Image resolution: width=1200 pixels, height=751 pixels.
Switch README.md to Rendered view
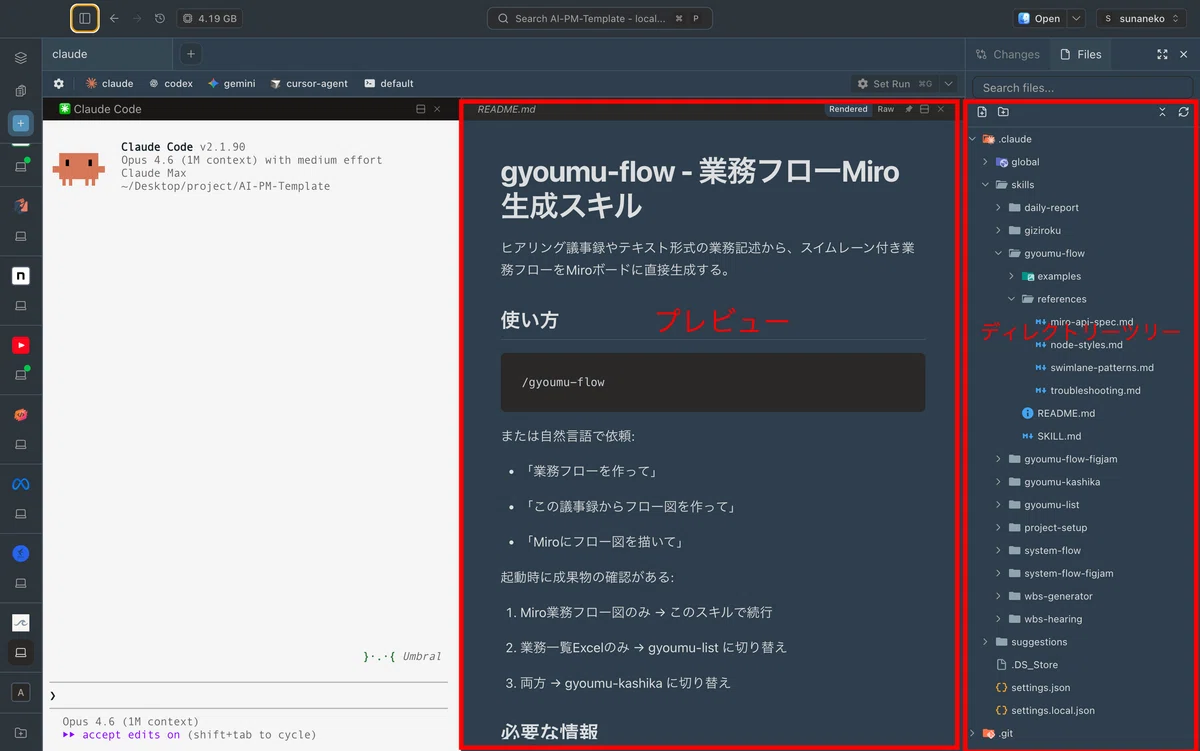coord(848,109)
